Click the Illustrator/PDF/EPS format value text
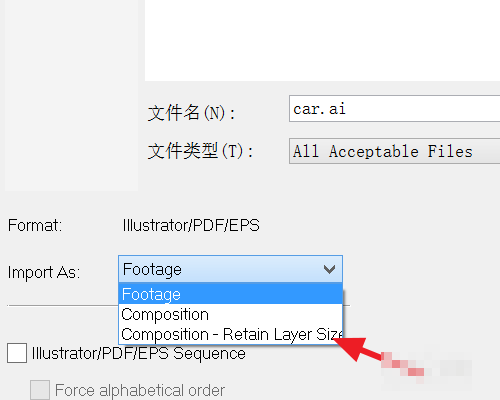This screenshot has width=500, height=400. (191, 225)
